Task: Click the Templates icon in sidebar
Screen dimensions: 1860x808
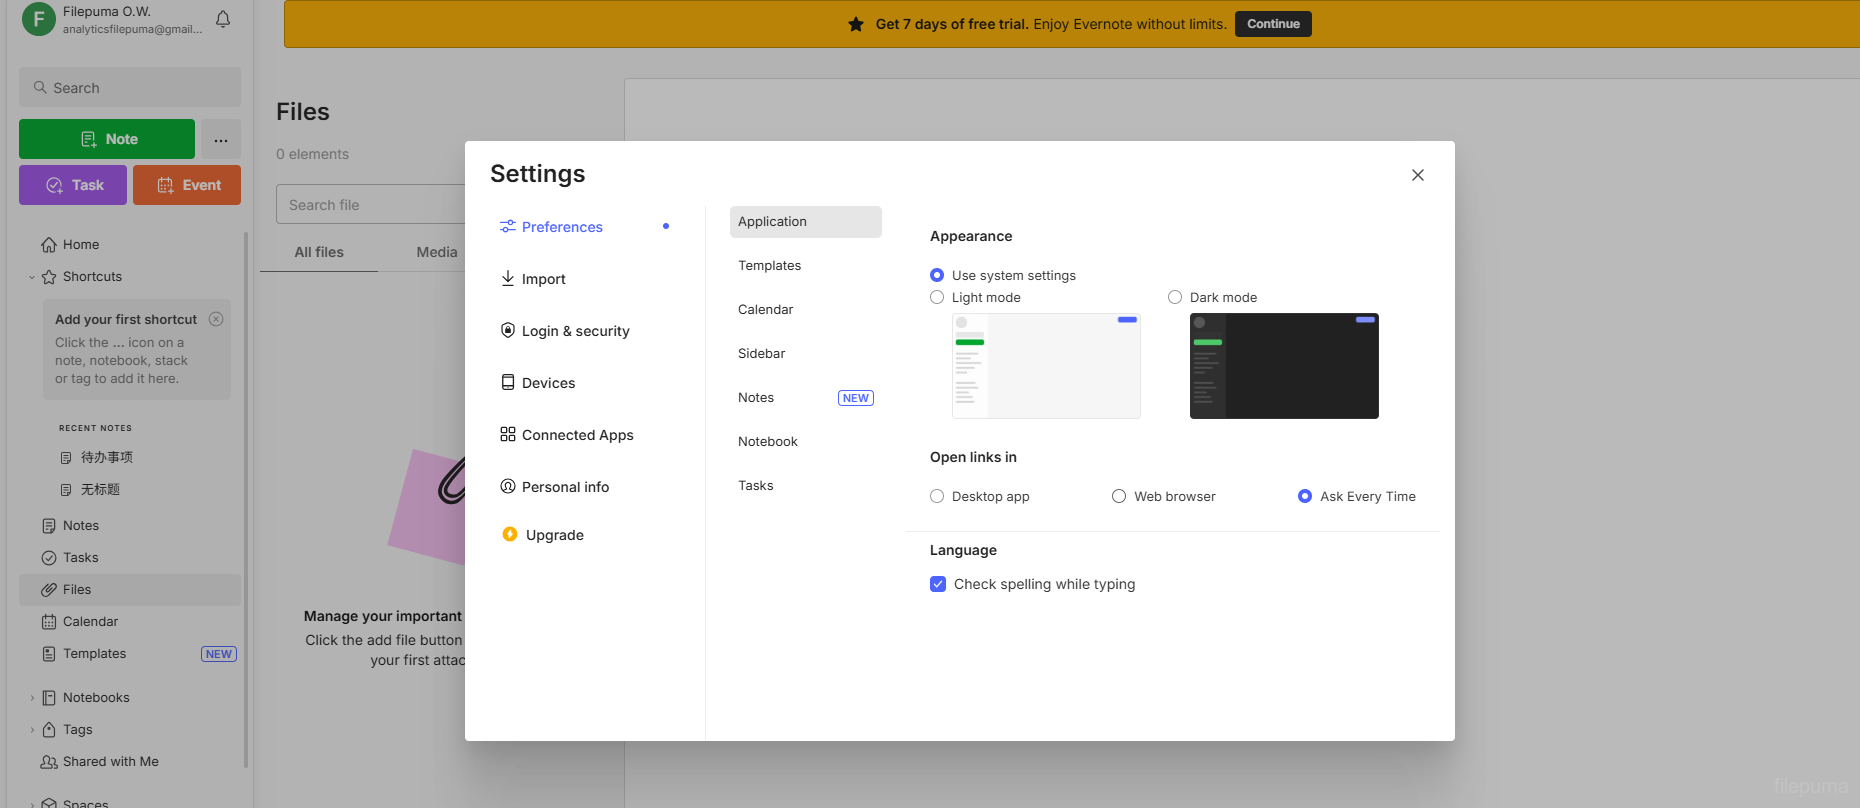Action: 49,654
